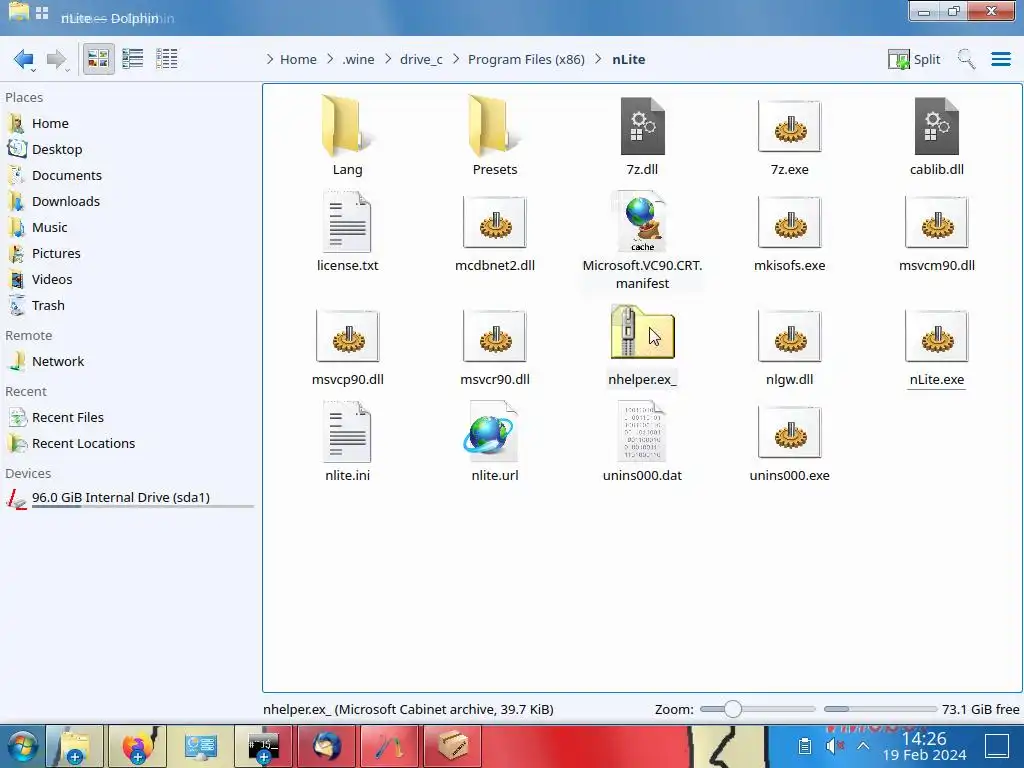Select the 7z.dll file
Screen dimensions: 1024x768
[x=643, y=135]
